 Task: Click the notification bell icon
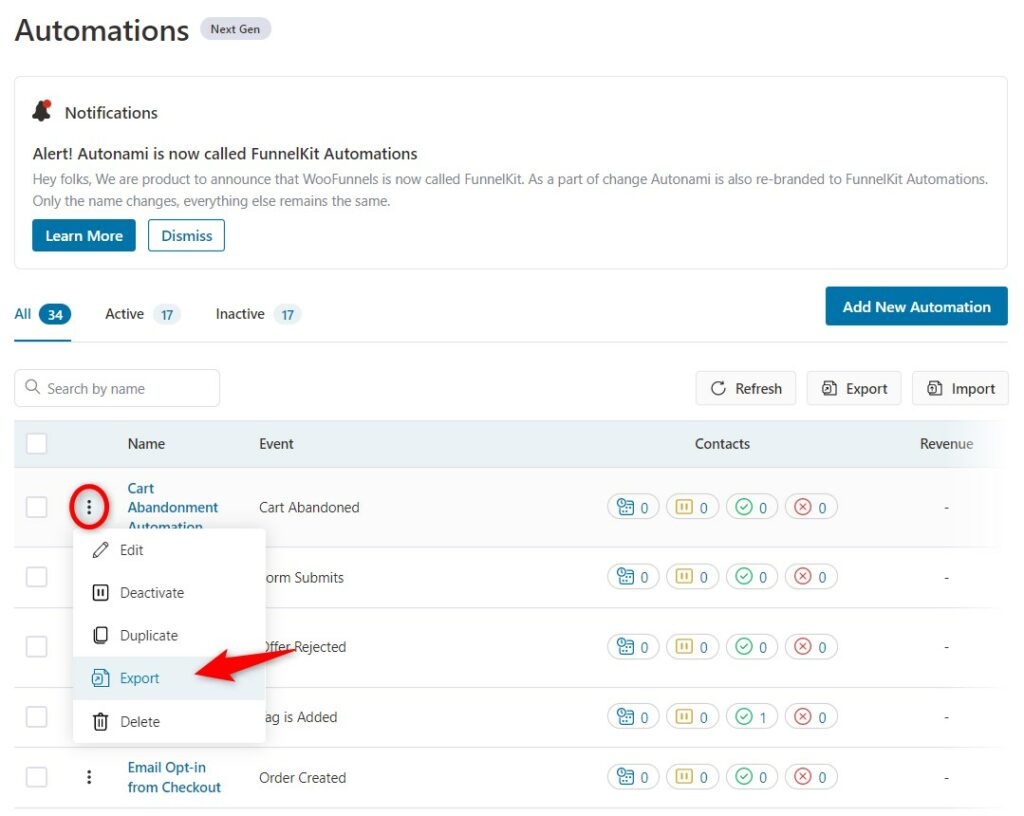42,111
